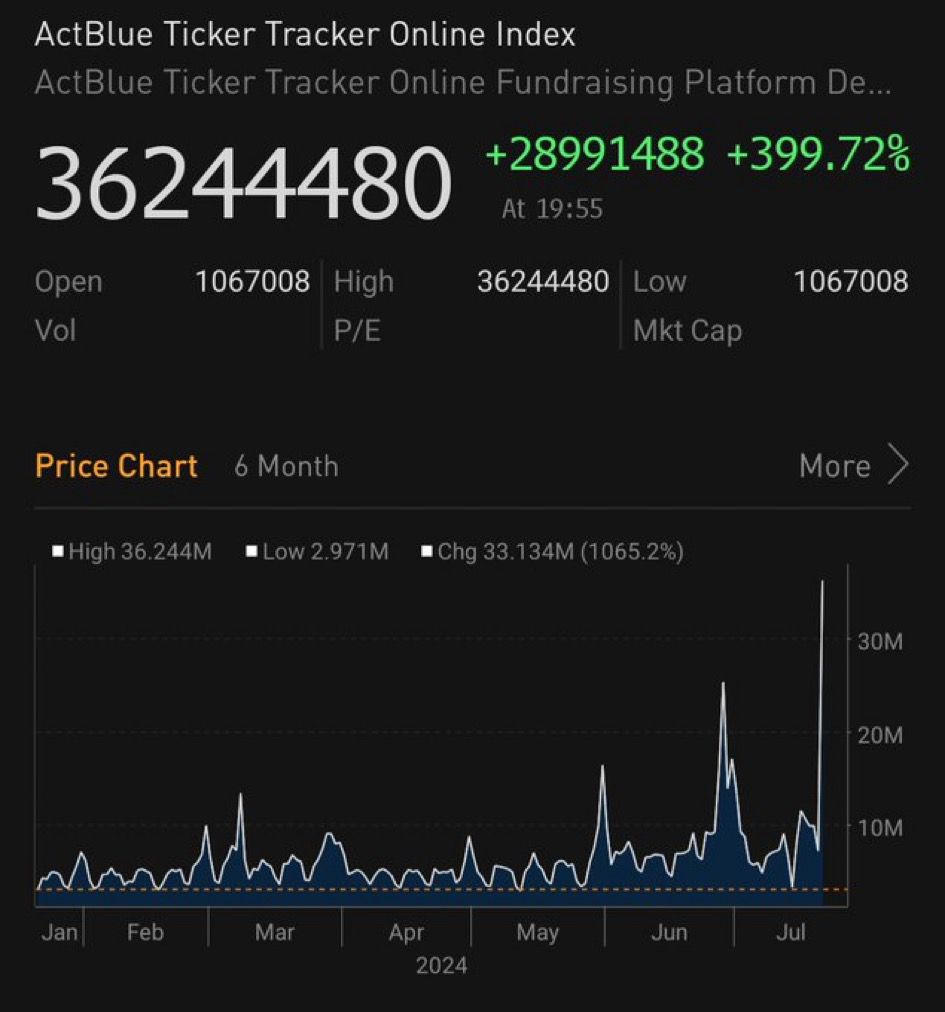This screenshot has width=945, height=1012.
Task: Click the chevron arrow beside More
Action: click(897, 465)
